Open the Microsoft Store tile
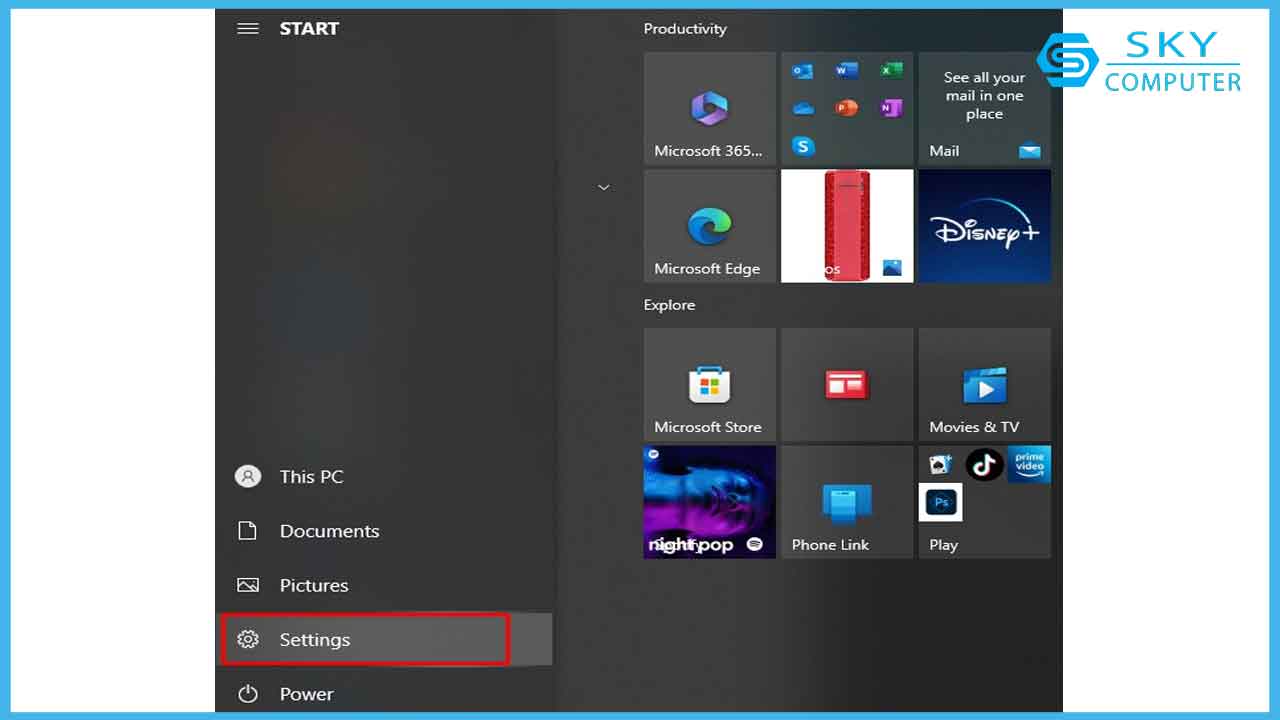Screen dimensions: 1280x720 [x=710, y=384]
